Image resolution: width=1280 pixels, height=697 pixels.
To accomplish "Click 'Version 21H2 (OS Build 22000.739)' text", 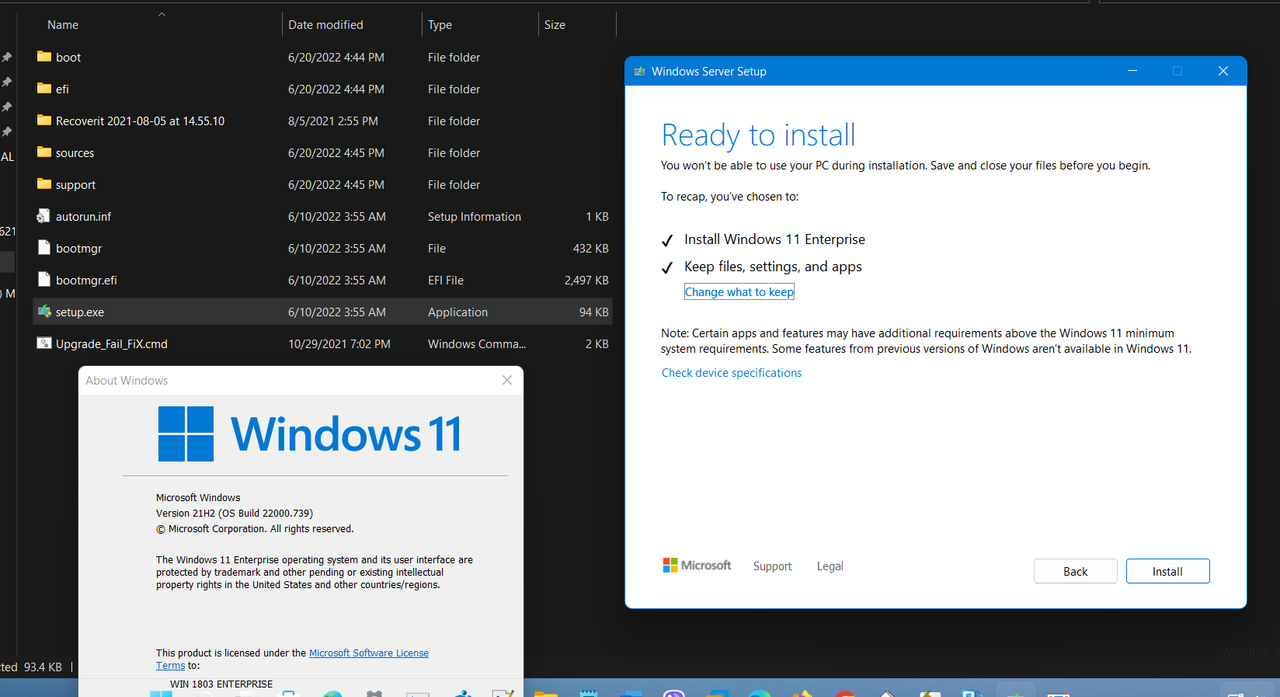I will (x=234, y=513).
